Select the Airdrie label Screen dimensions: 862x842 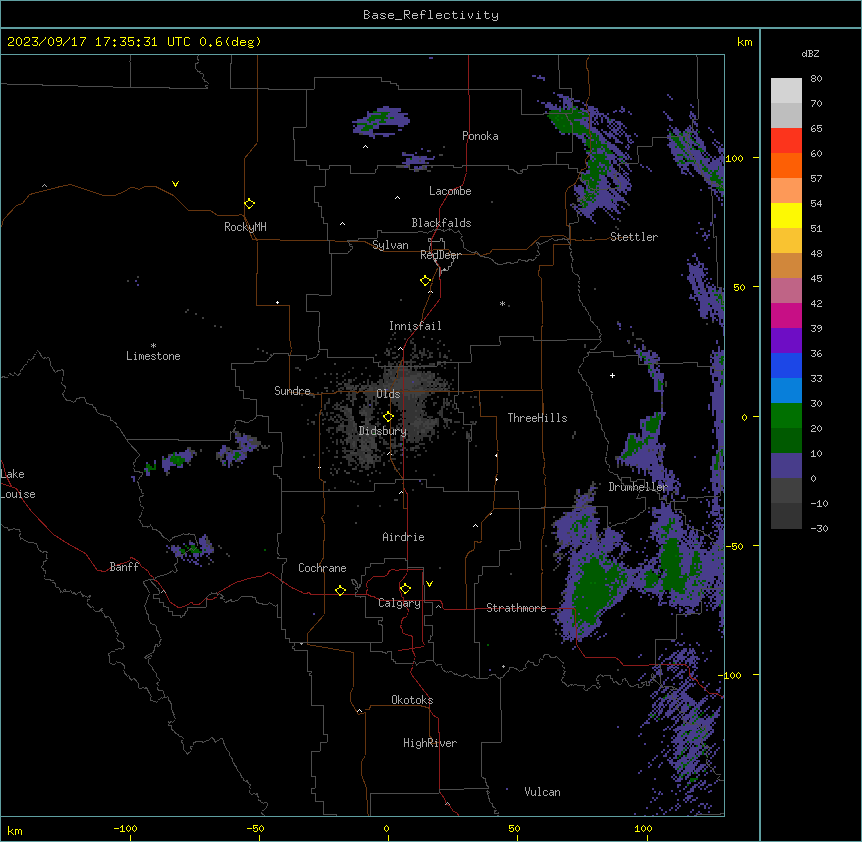point(403,537)
